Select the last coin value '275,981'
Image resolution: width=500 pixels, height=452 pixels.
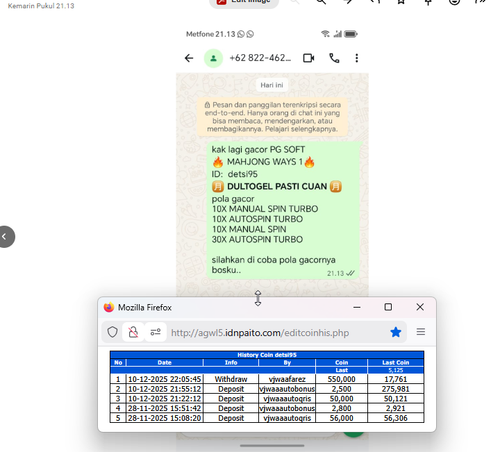click(396, 389)
